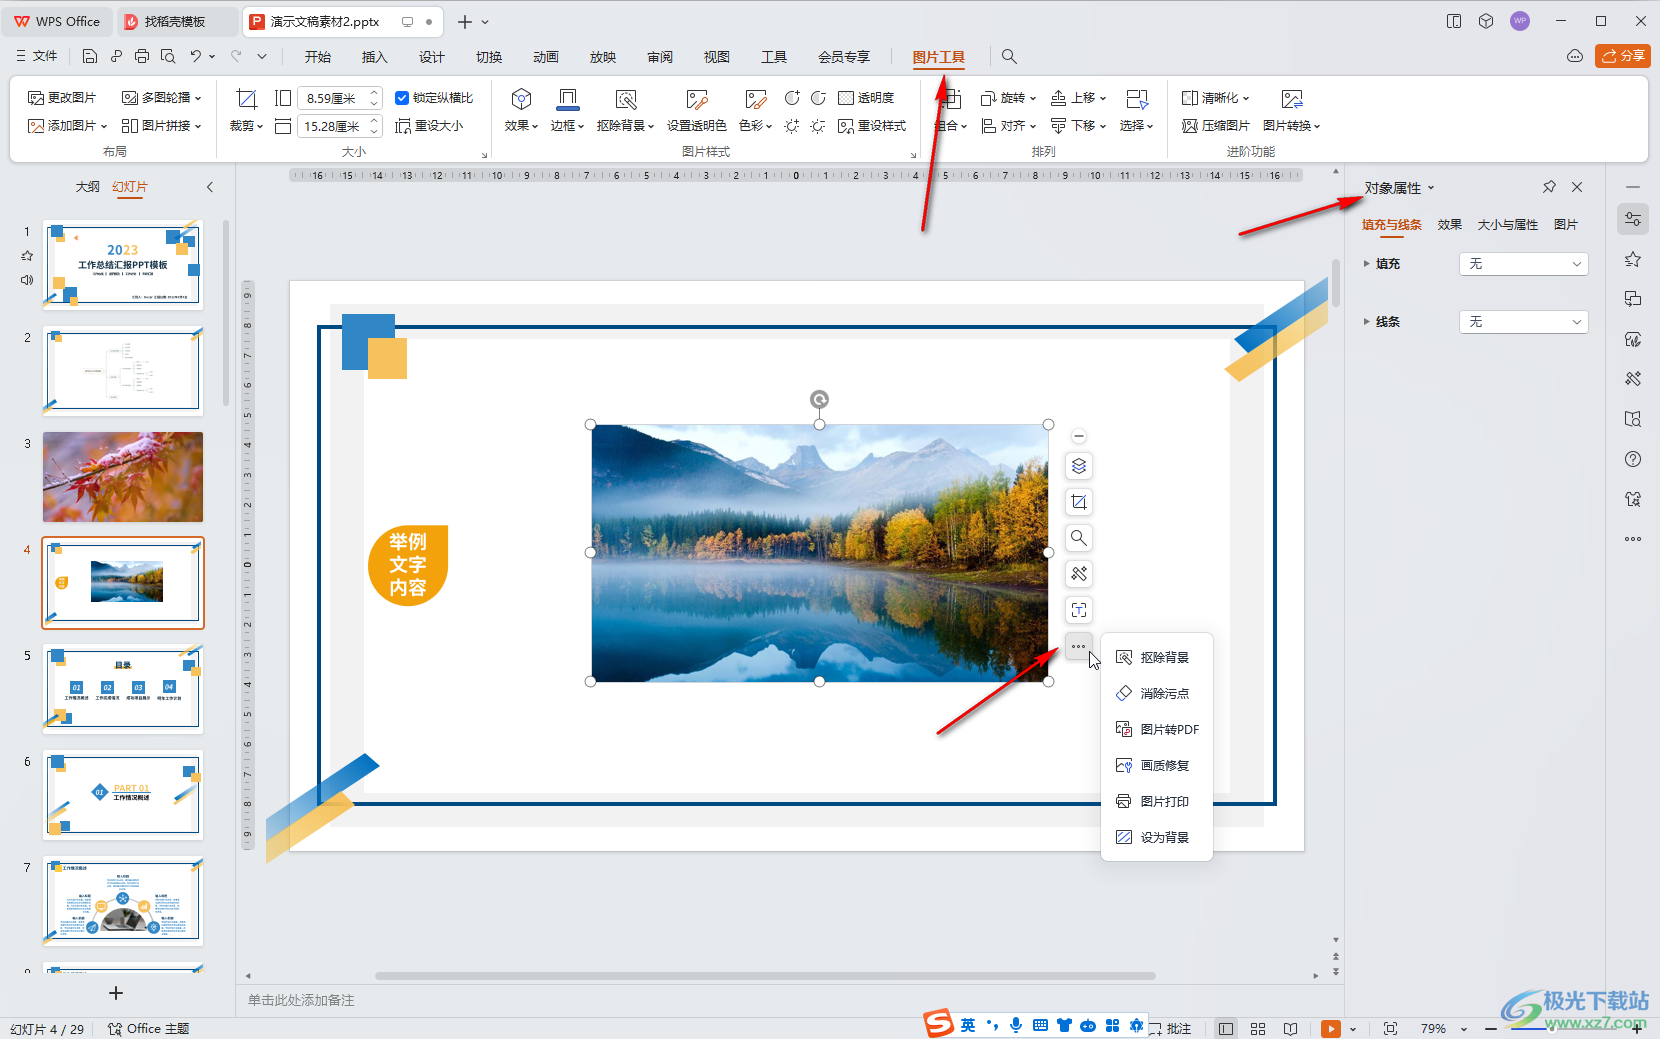Click the magnifier preview icon beside picture
The width and height of the screenshot is (1660, 1039).
(x=1079, y=538)
